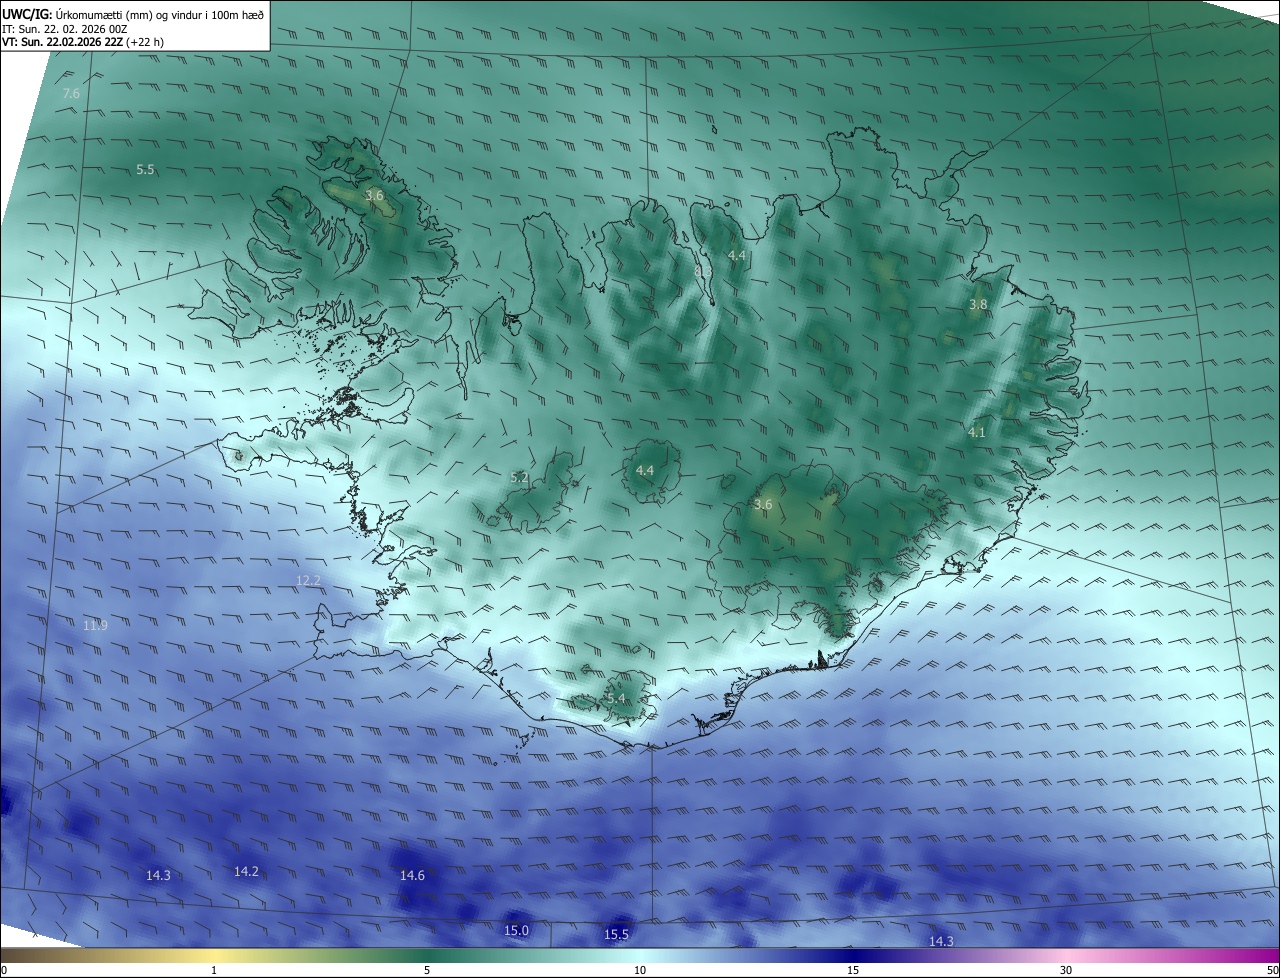Viewport: 1280px width, 978px height.
Task: Click the 0 tick on the colour scale
Action: coord(3,970)
